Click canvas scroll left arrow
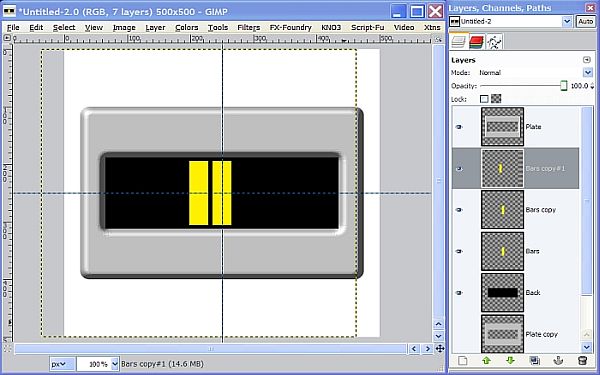Image resolution: width=600 pixels, height=375 pixels. pyautogui.click(x=414, y=349)
